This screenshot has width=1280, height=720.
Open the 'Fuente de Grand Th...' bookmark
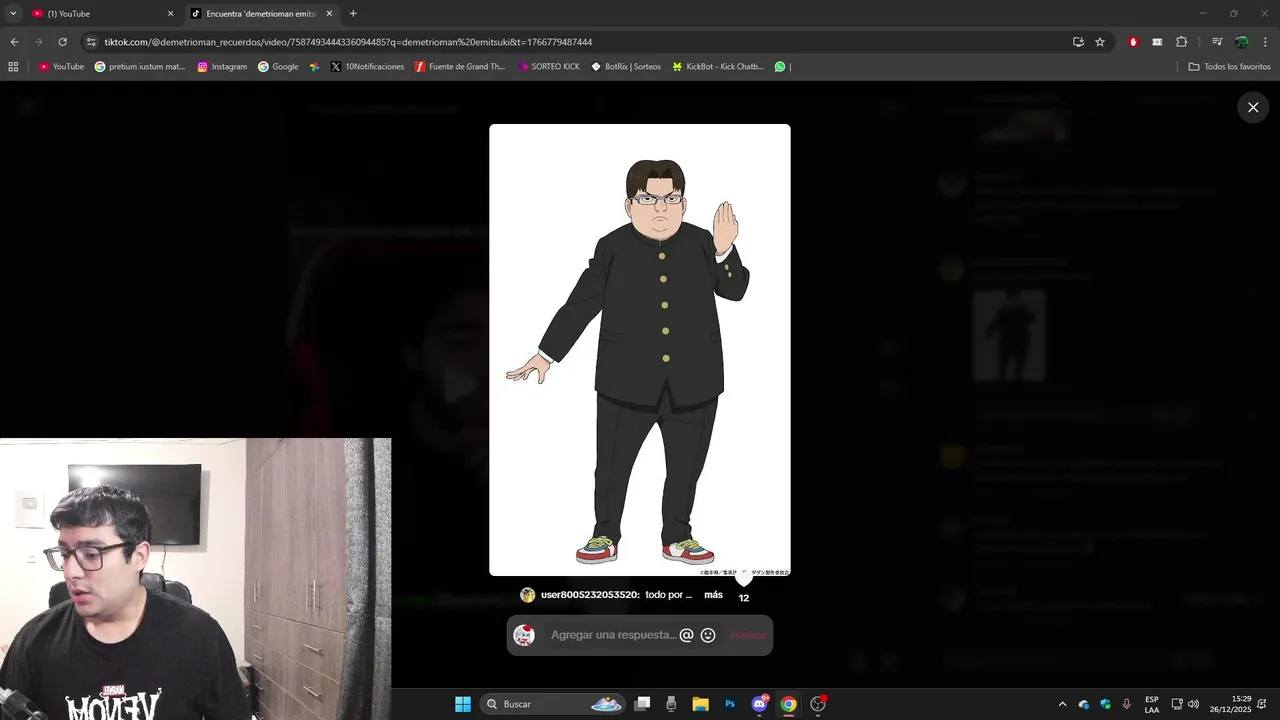(460, 67)
